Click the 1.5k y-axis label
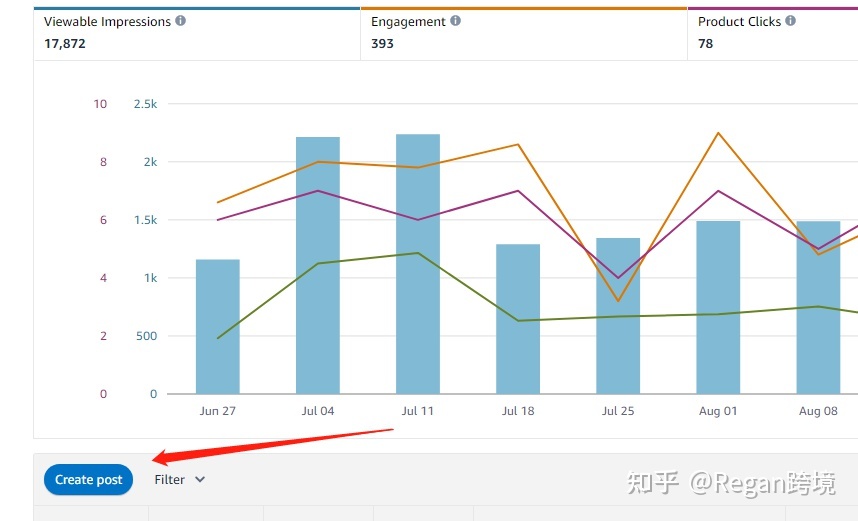Screen dimensions: 858x521 tap(146, 220)
